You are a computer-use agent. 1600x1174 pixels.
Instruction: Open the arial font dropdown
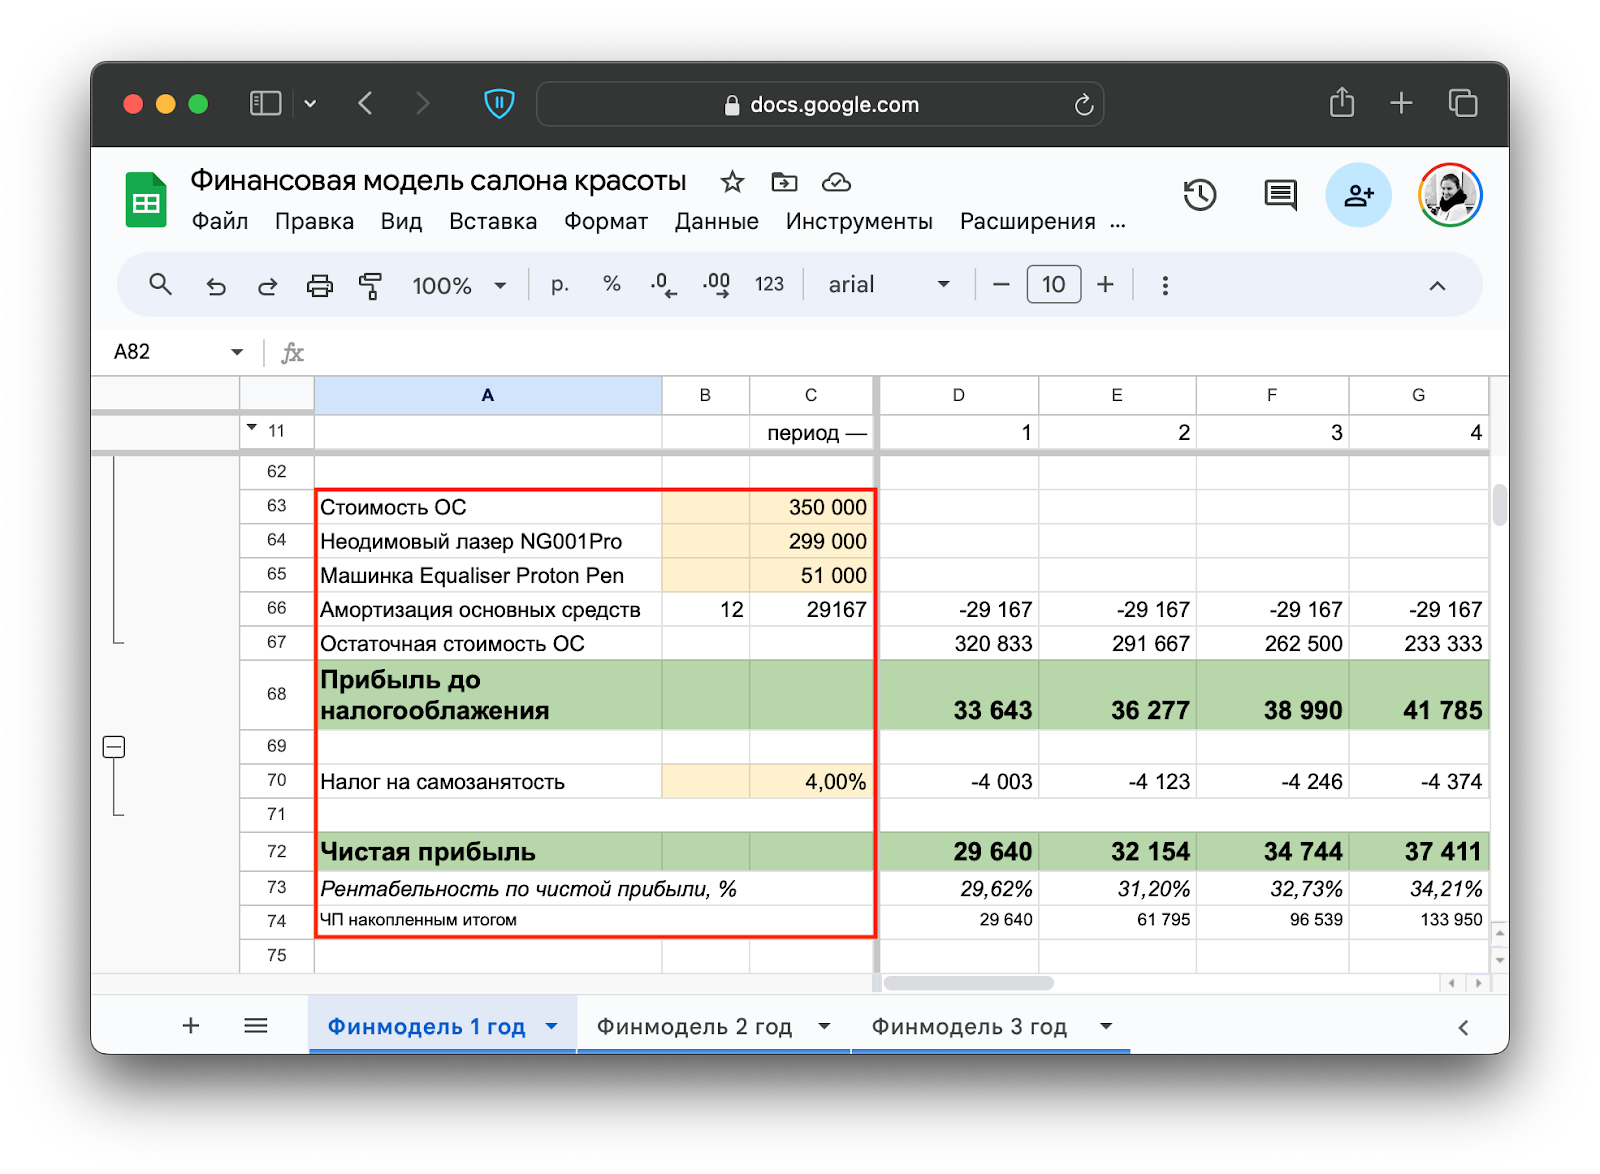pos(888,285)
